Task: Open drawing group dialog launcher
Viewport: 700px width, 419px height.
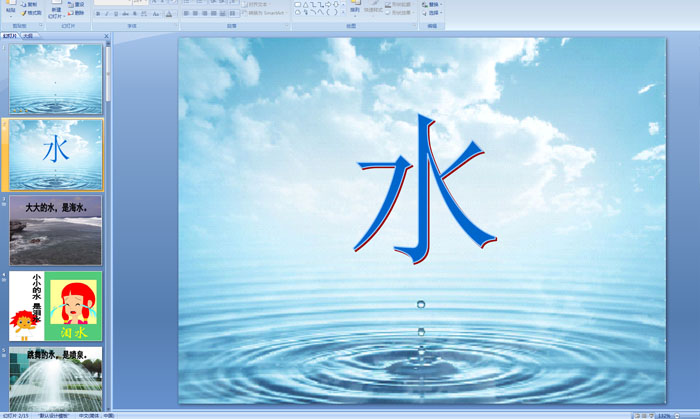Action: pyautogui.click(x=414, y=26)
